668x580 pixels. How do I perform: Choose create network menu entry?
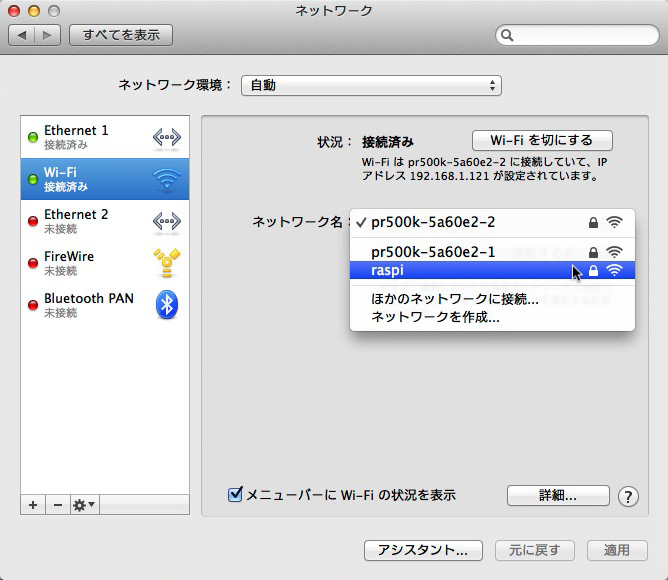coord(435,317)
